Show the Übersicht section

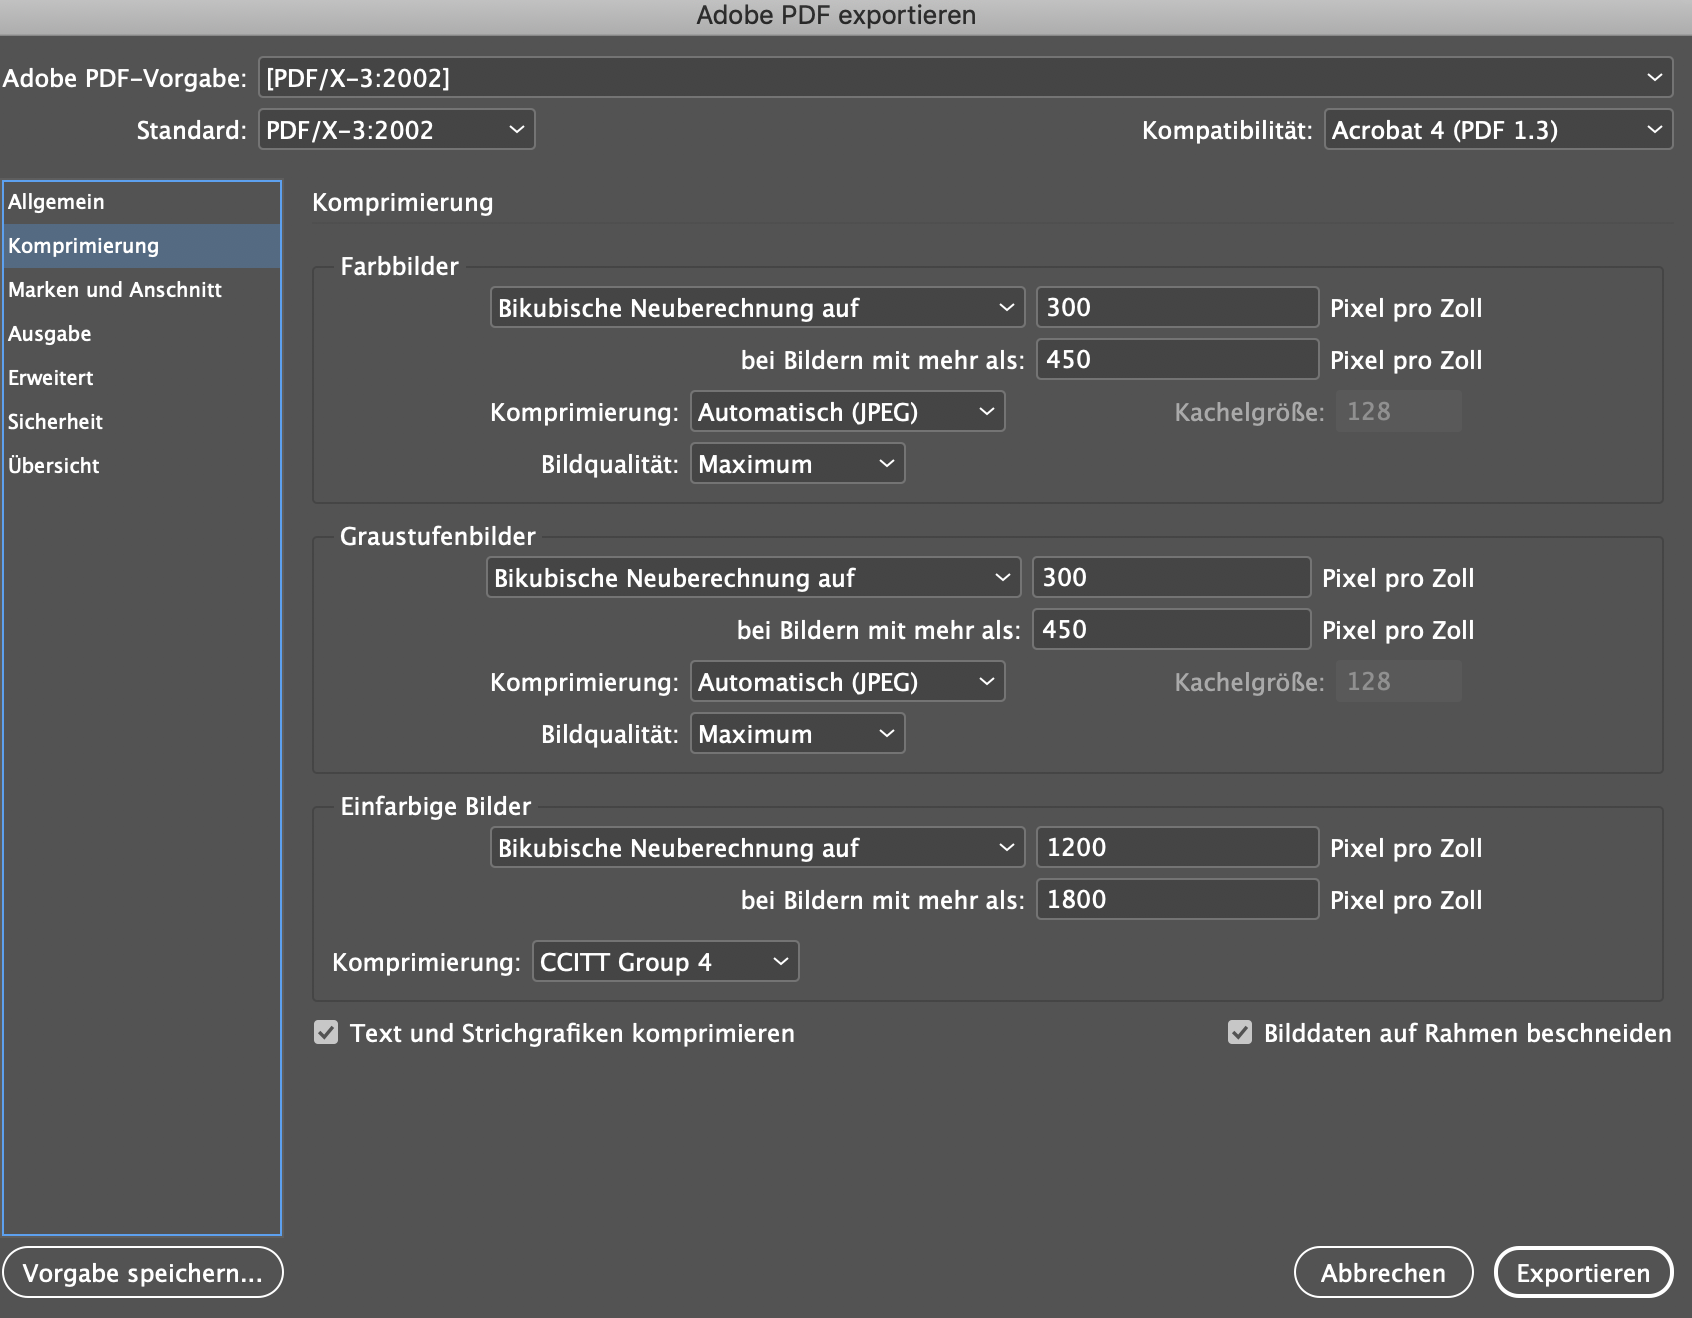(142, 466)
